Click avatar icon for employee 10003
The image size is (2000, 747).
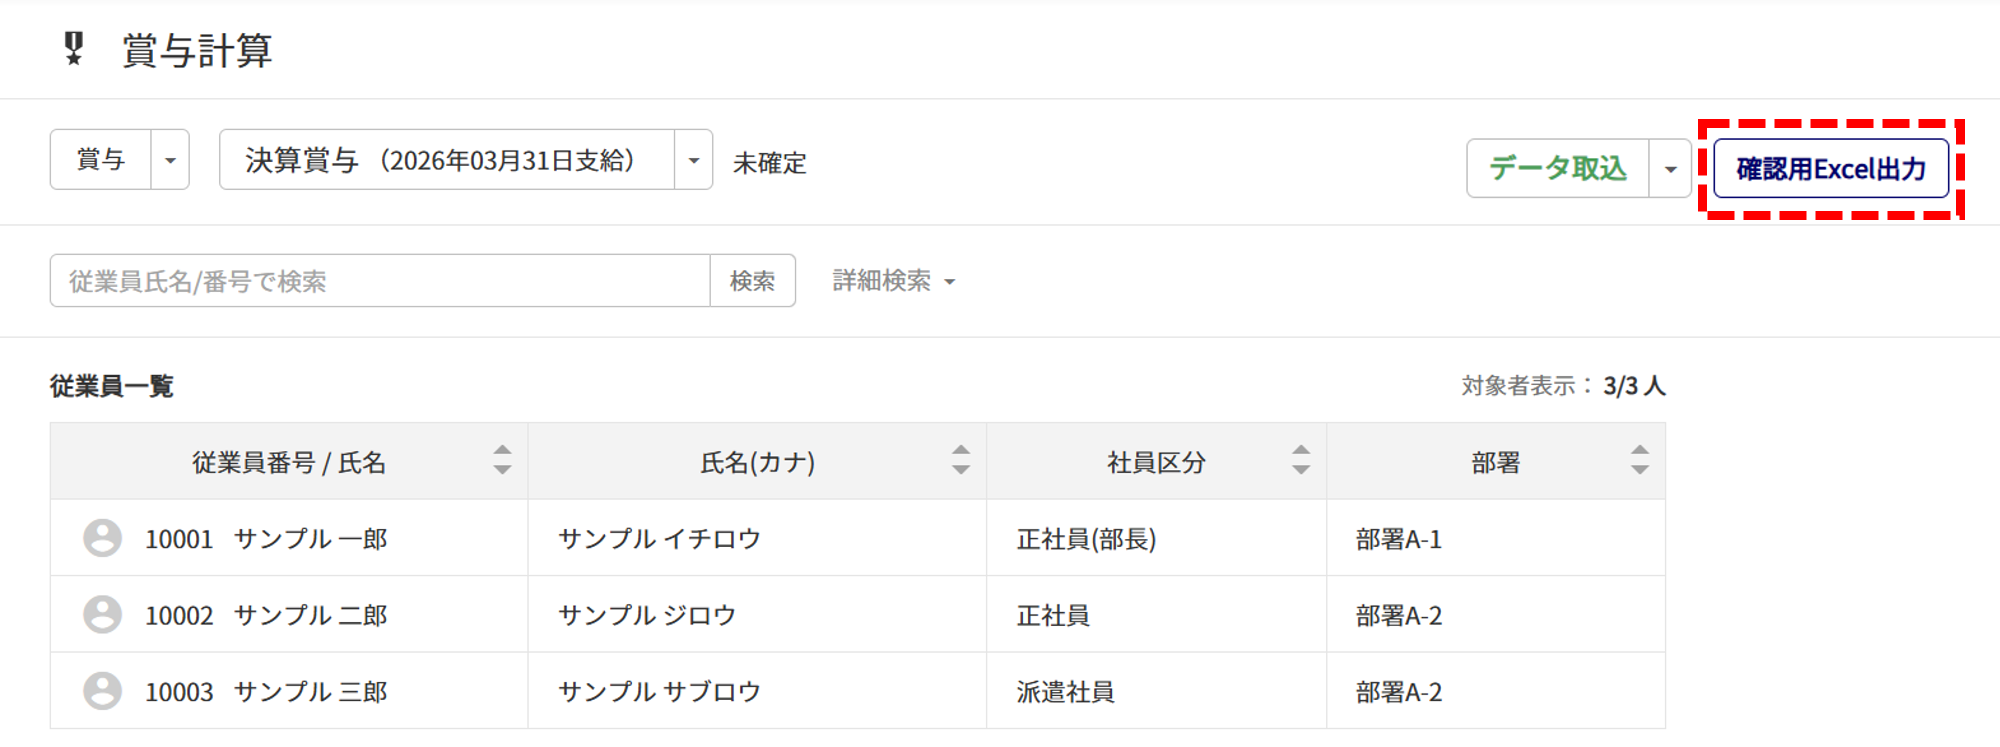(x=102, y=691)
